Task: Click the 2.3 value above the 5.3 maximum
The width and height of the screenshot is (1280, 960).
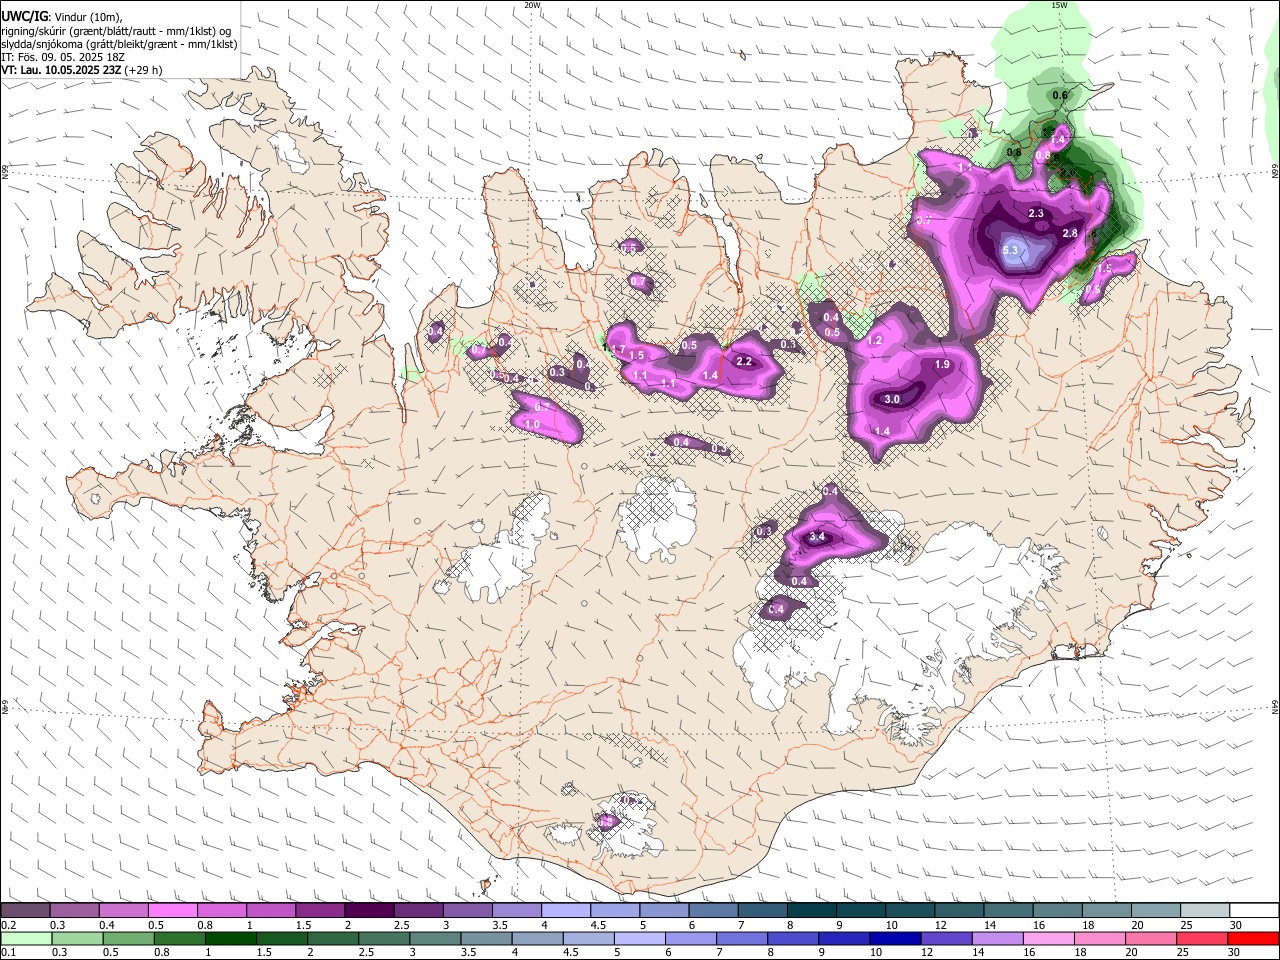Action: (1036, 213)
